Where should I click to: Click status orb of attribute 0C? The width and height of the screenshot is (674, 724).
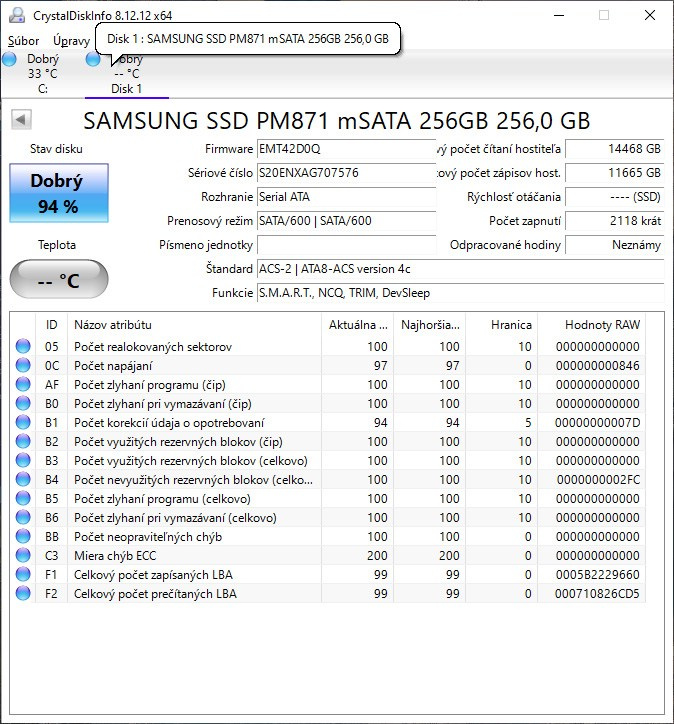[23, 365]
